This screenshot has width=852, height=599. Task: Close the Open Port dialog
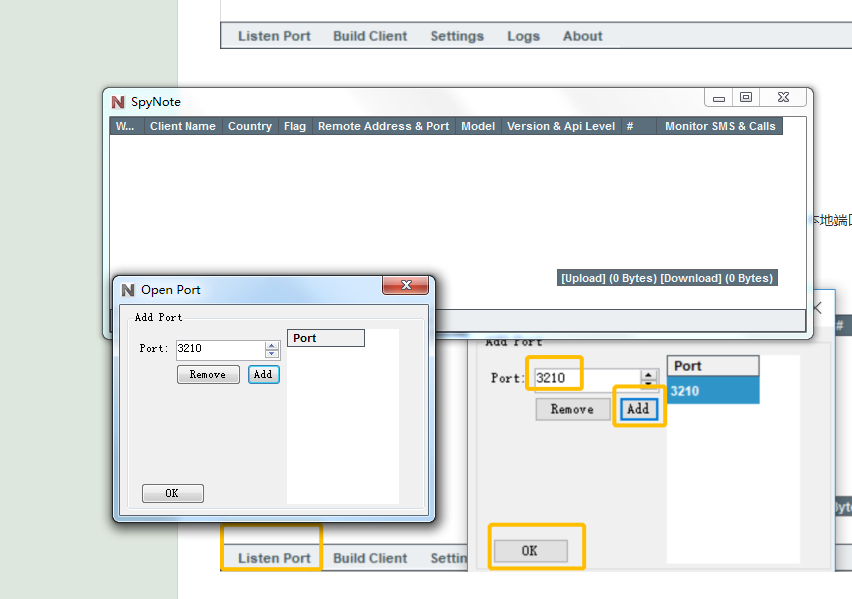(x=405, y=285)
